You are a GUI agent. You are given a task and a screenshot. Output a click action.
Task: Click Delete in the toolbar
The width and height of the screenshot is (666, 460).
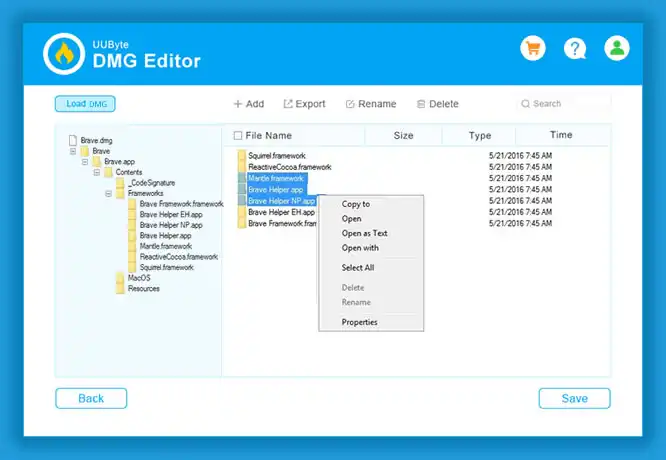click(437, 104)
